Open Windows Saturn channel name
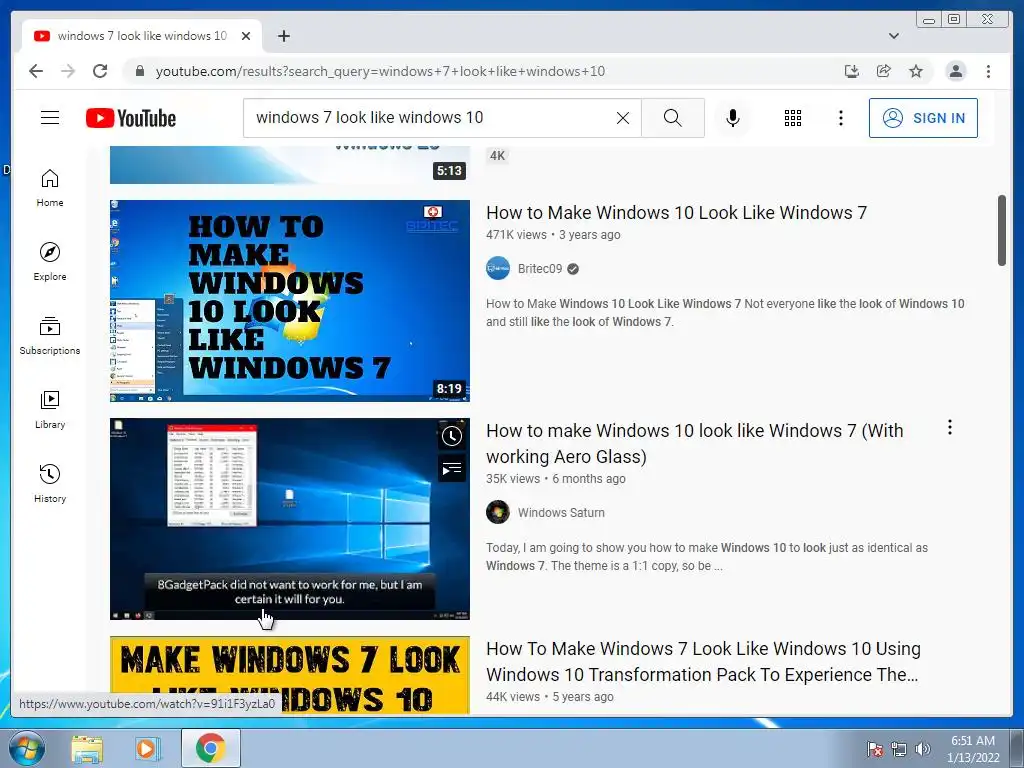 [x=561, y=513]
